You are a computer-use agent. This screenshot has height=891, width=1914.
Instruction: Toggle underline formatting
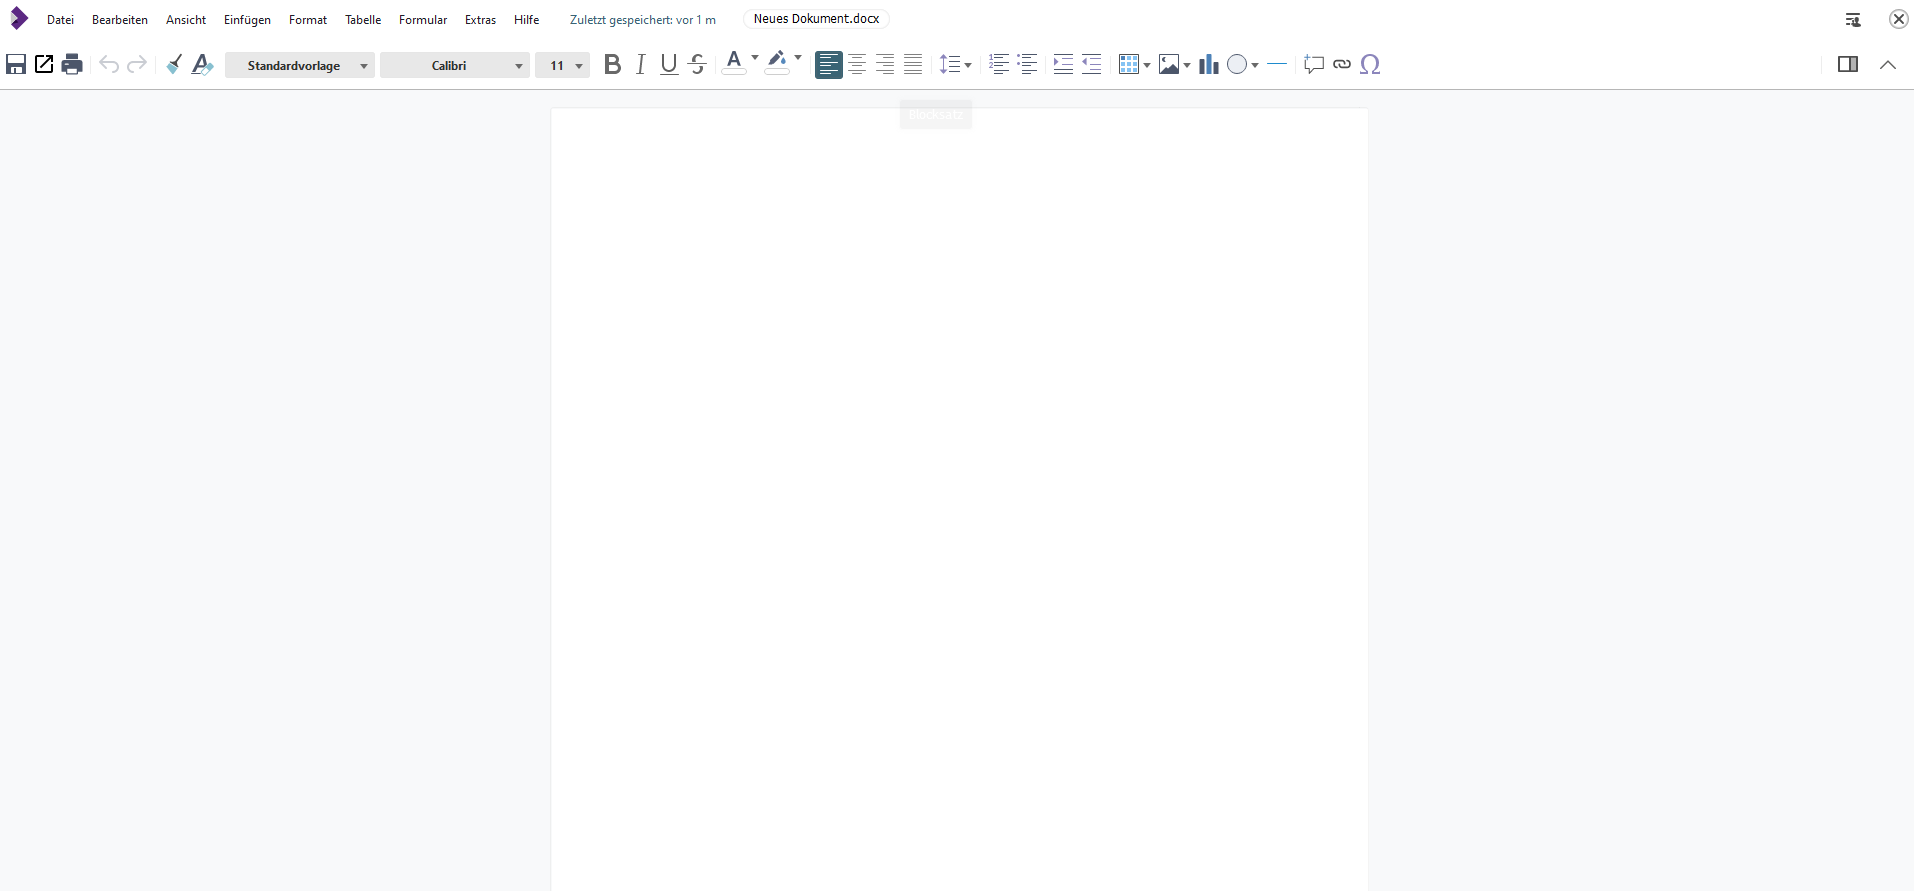tap(669, 65)
